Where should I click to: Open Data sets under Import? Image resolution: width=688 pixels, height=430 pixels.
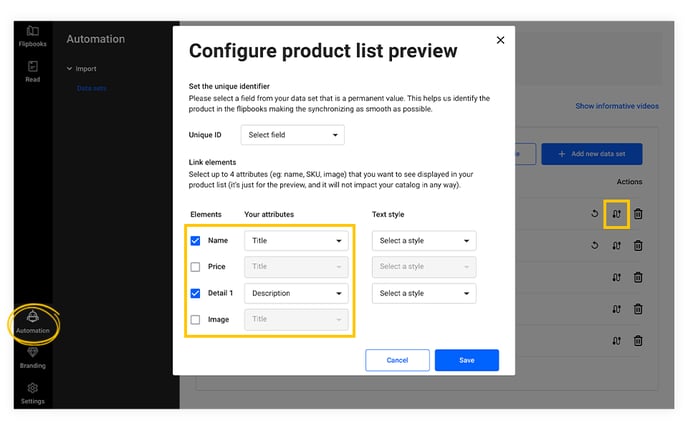tap(92, 88)
